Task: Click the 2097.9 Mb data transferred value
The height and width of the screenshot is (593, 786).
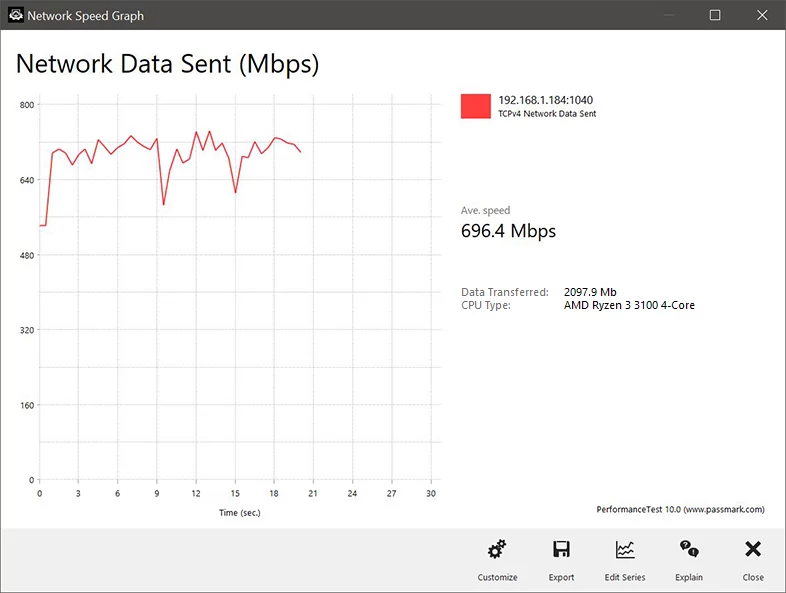Action: click(x=590, y=292)
